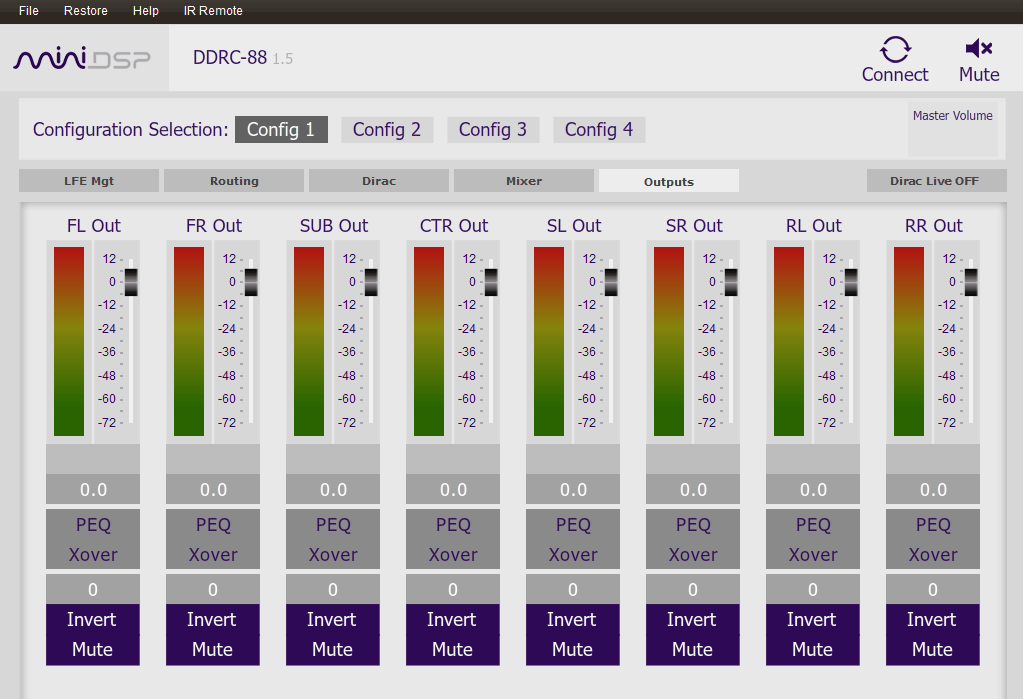Click the RR Out gain fader
Viewport: 1023px width, 699px height.
[x=971, y=282]
